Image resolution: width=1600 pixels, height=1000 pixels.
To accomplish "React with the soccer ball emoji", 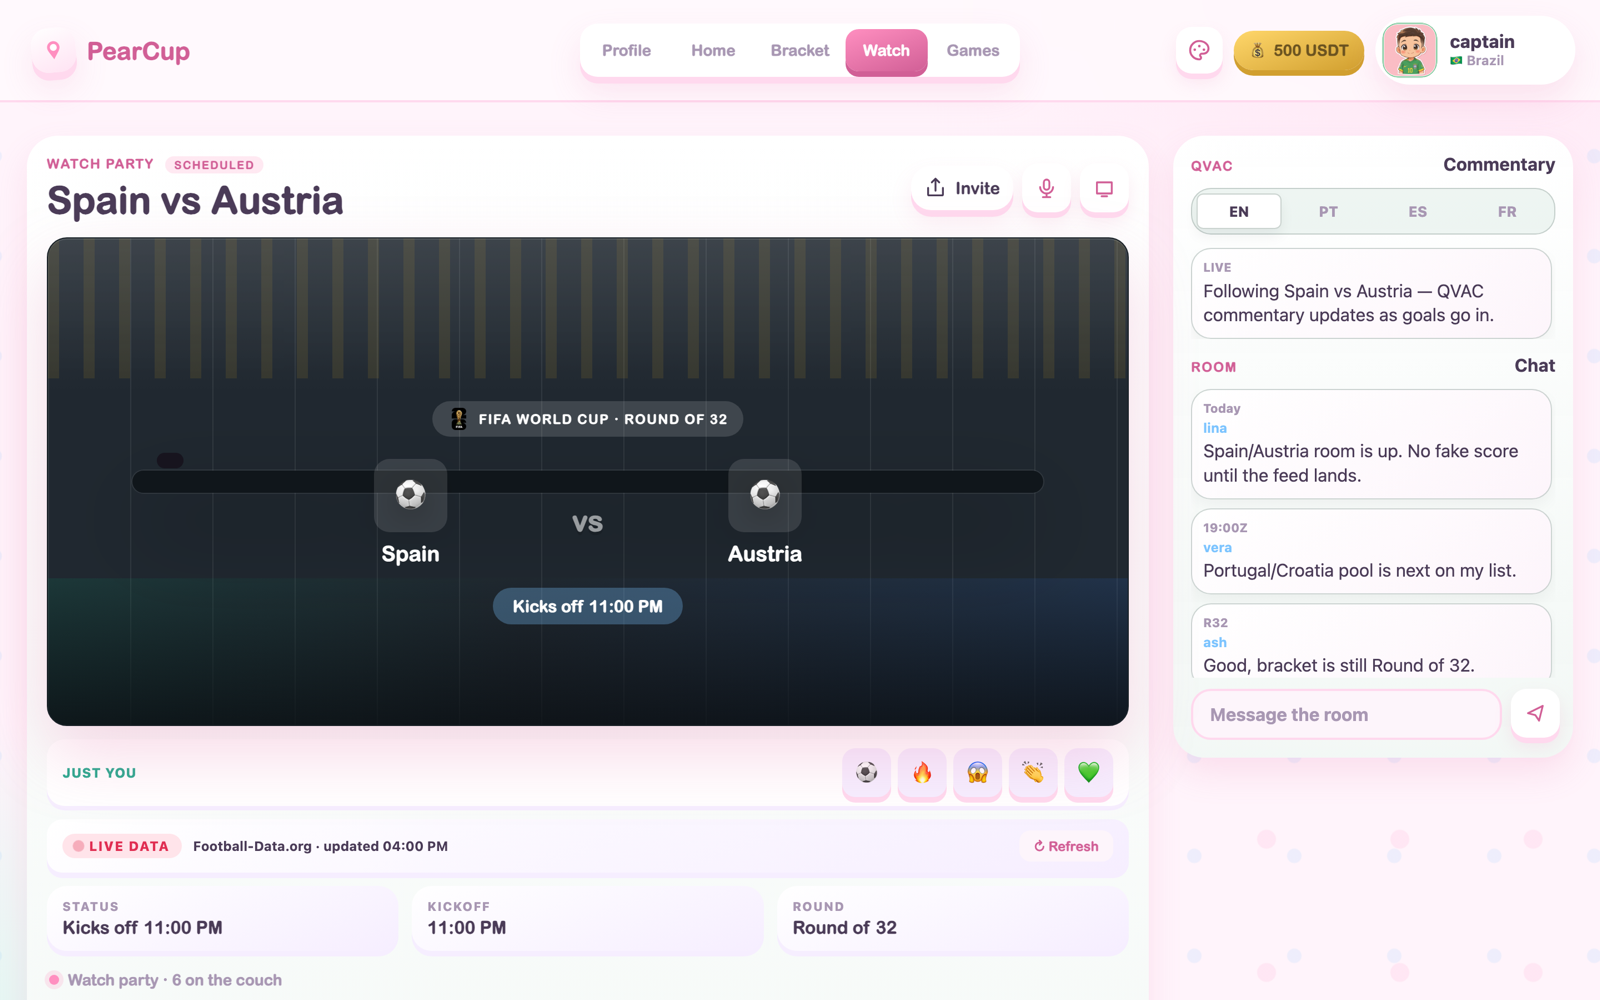I will pos(867,772).
